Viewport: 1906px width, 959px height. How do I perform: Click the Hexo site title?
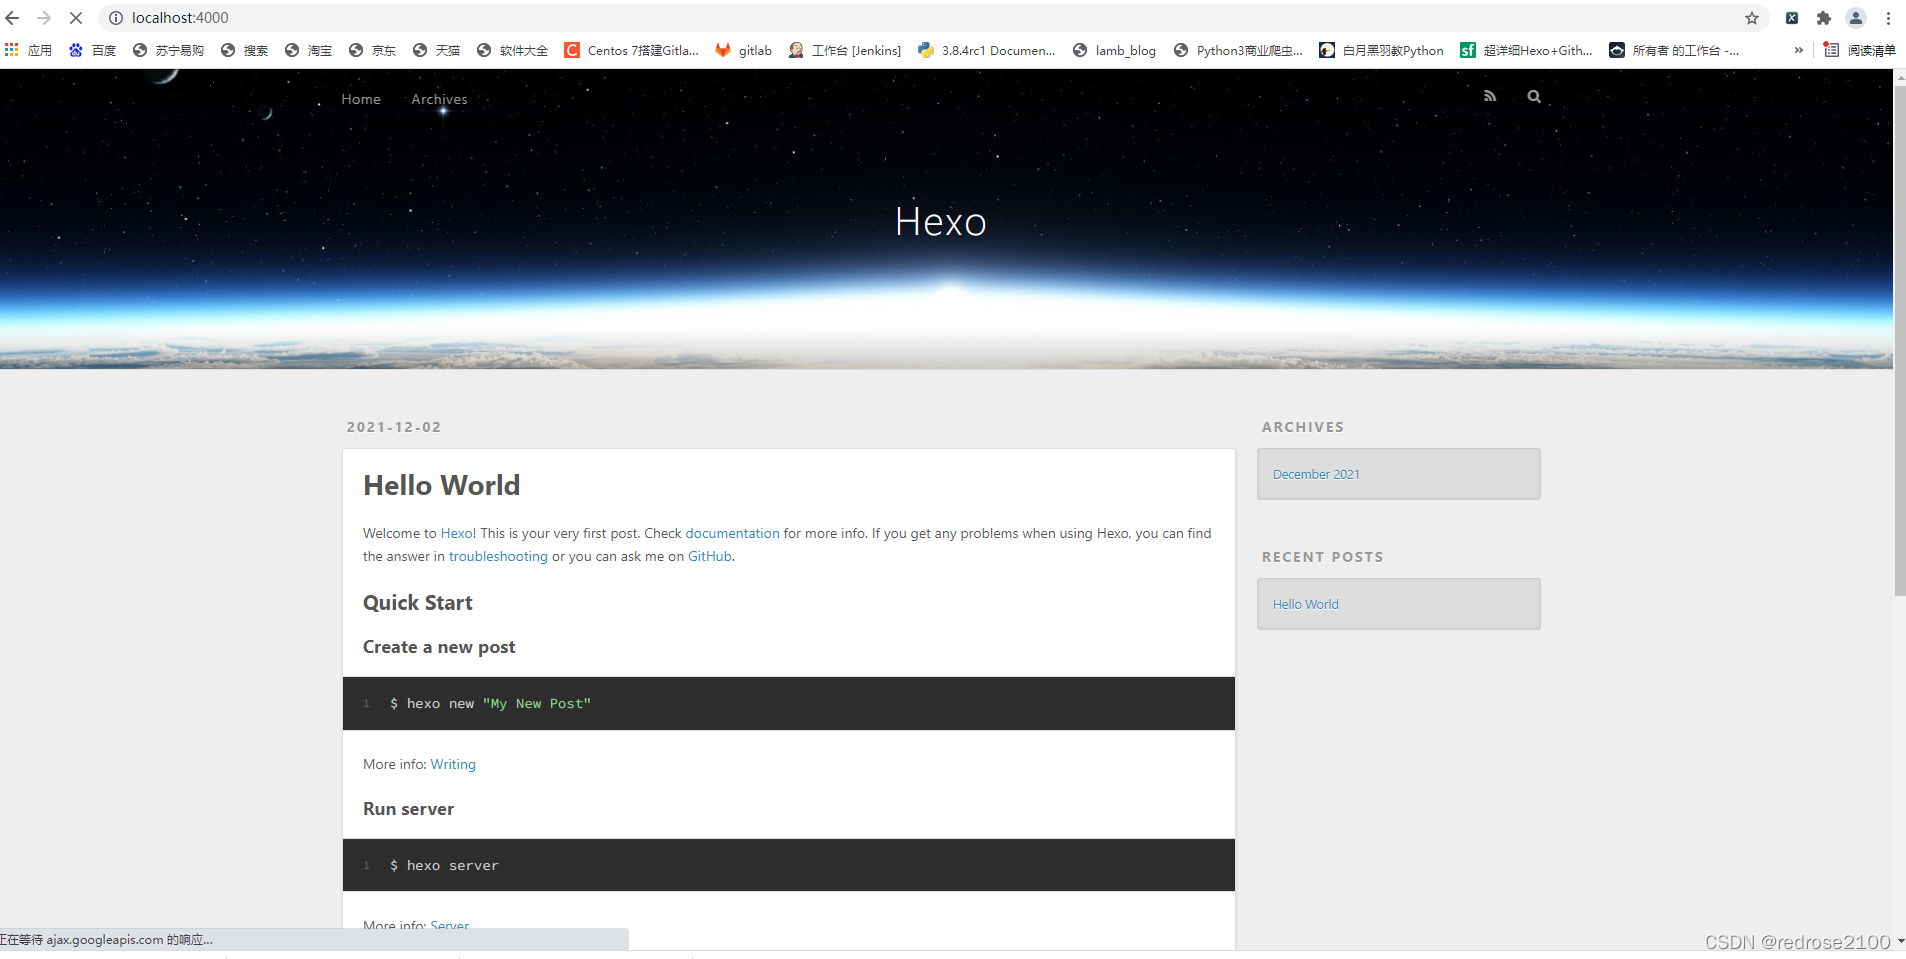click(941, 222)
